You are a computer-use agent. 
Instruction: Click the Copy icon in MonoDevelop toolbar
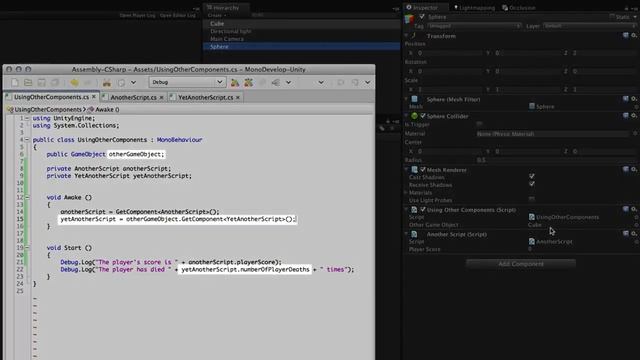[121, 82]
